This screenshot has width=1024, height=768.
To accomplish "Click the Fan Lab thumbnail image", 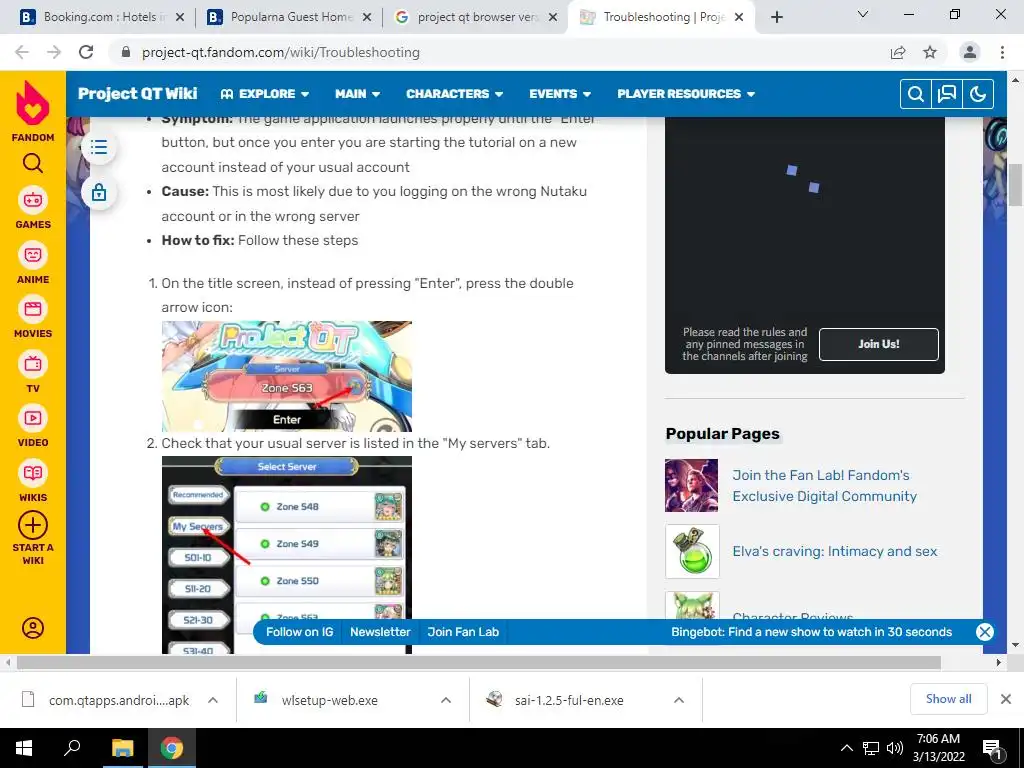I will click(692, 485).
